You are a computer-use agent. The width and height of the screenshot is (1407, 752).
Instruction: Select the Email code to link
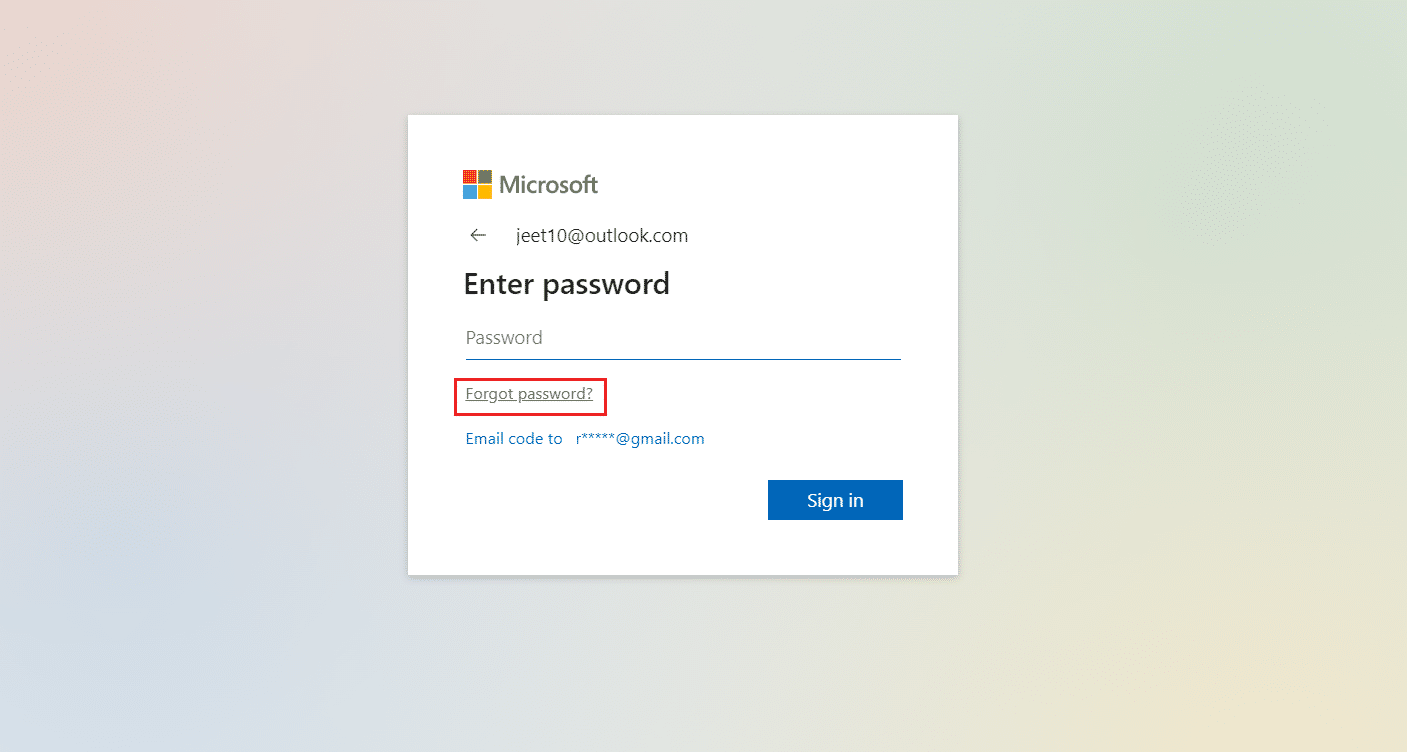click(x=514, y=439)
